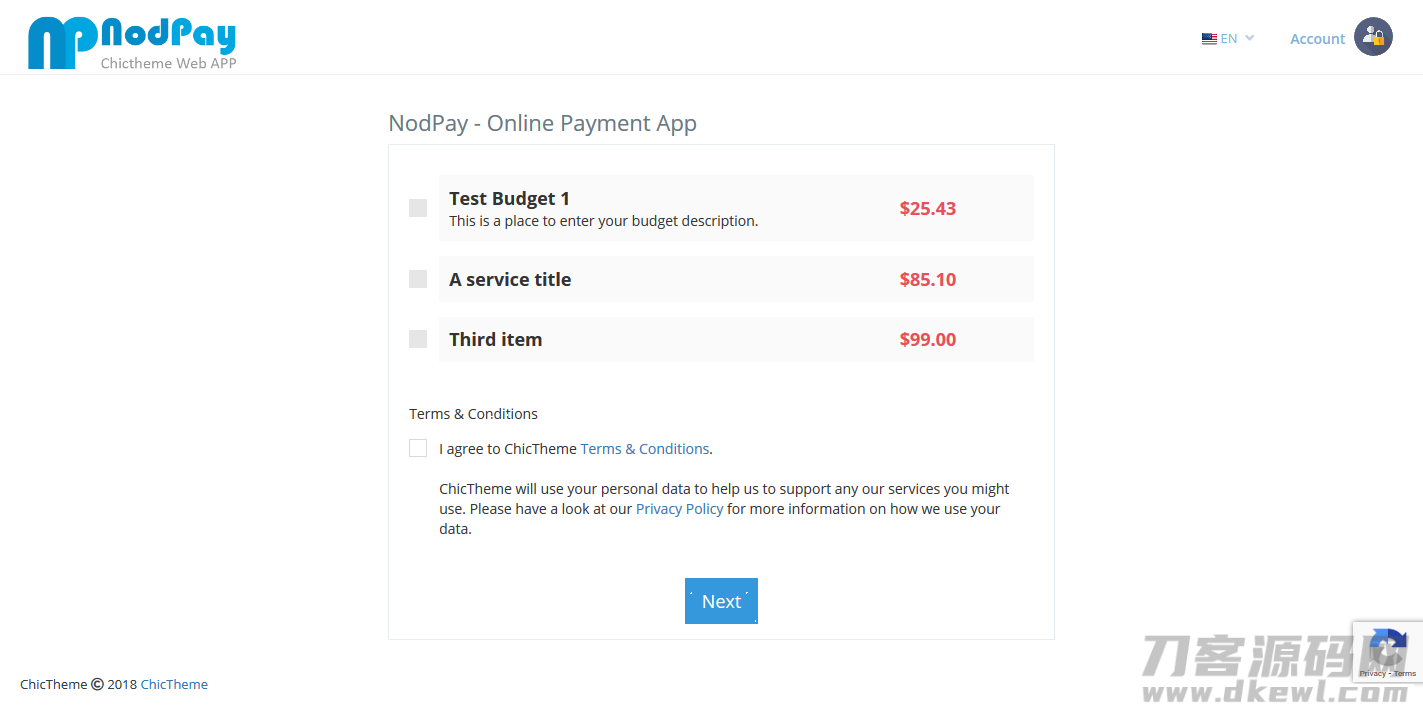Open reCAPTCHA Terms link
The height and width of the screenshot is (709, 1423).
1405,674
